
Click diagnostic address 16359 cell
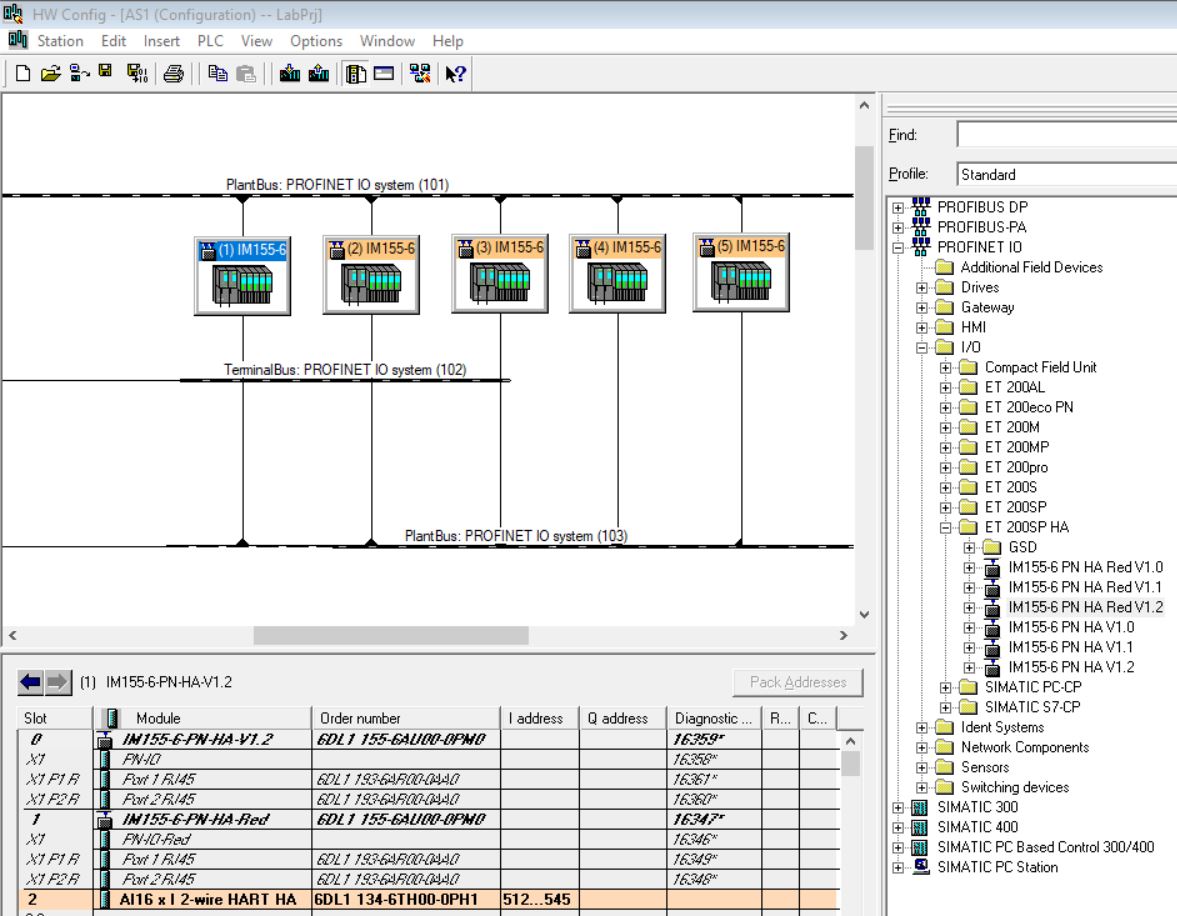[714, 740]
